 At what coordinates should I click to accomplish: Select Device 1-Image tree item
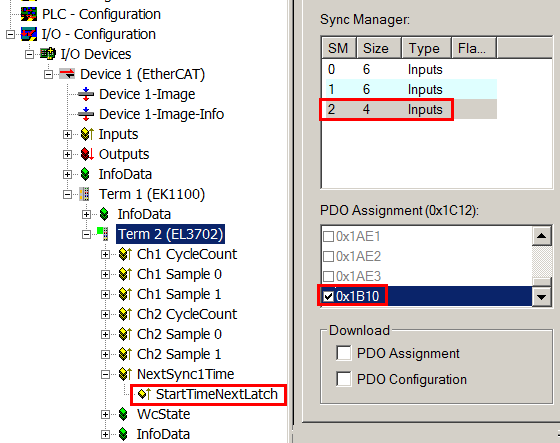[x=147, y=94]
